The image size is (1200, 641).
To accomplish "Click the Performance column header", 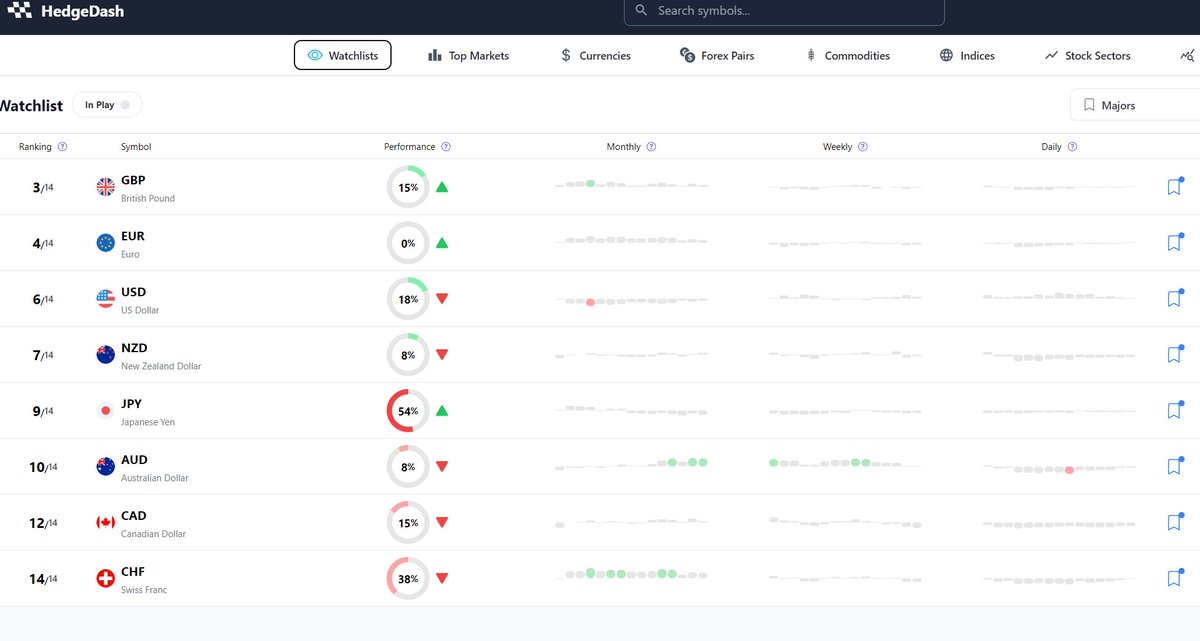I will [x=410, y=147].
